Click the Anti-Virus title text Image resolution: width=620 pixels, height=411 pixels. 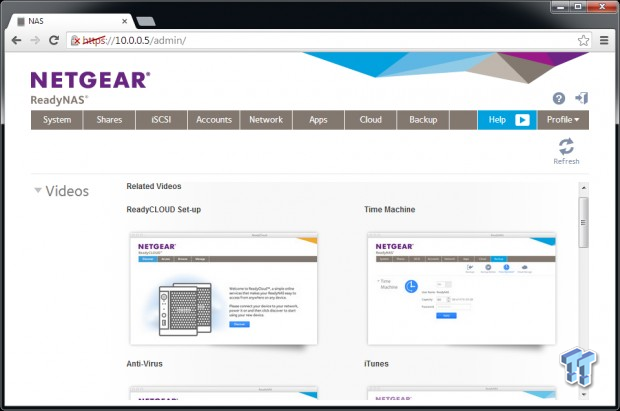tap(144, 364)
